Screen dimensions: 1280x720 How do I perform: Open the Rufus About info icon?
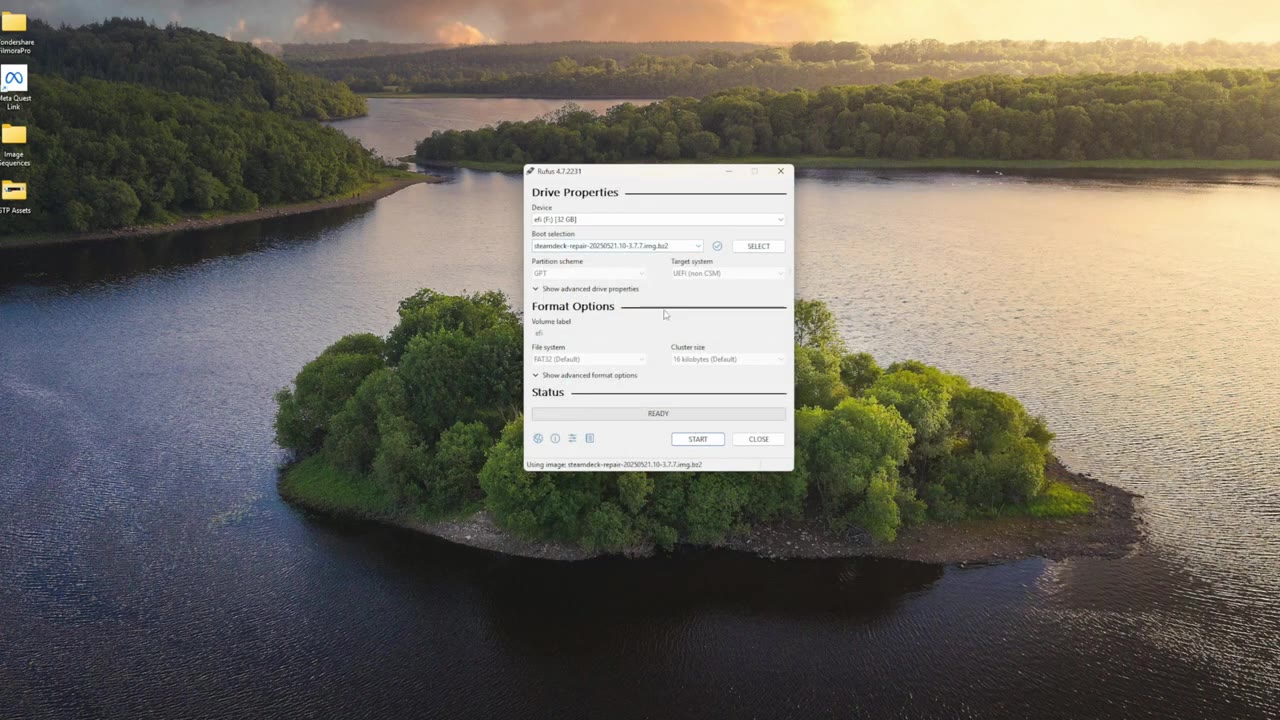click(x=555, y=438)
